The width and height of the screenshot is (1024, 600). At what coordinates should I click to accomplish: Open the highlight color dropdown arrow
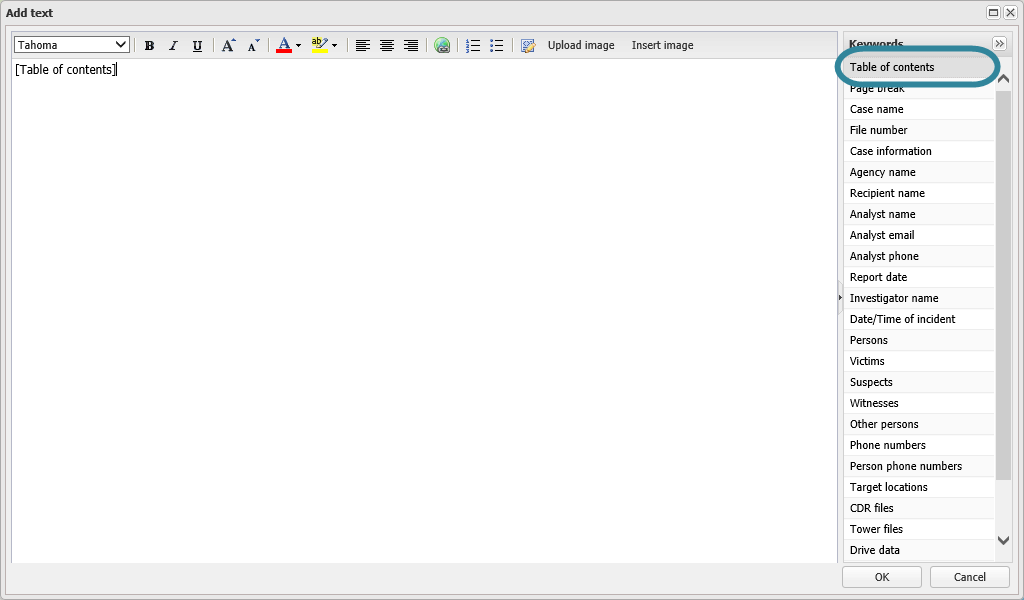tap(334, 46)
